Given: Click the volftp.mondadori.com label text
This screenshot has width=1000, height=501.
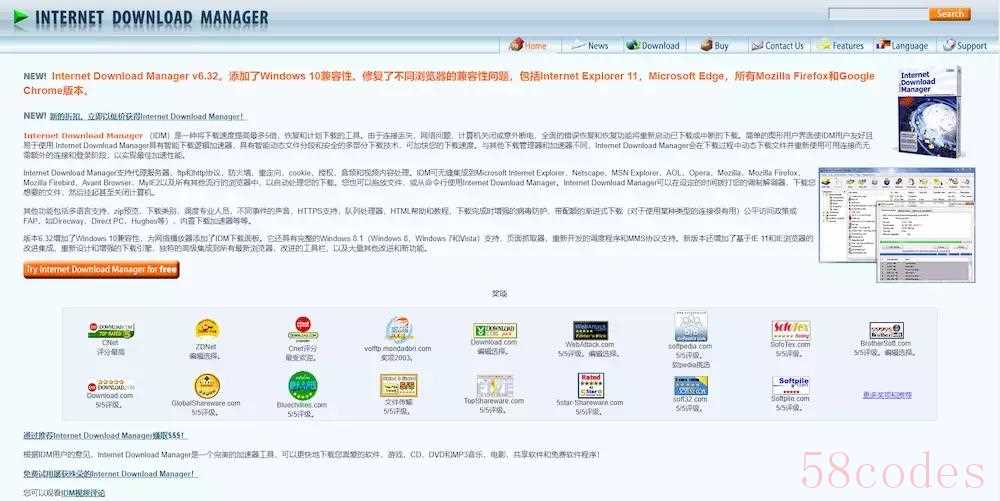Looking at the screenshot, I should 398,349.
